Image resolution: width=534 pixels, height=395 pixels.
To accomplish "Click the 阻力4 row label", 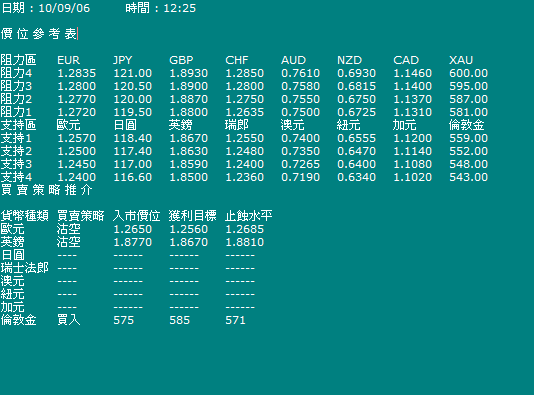I will 16,73.
